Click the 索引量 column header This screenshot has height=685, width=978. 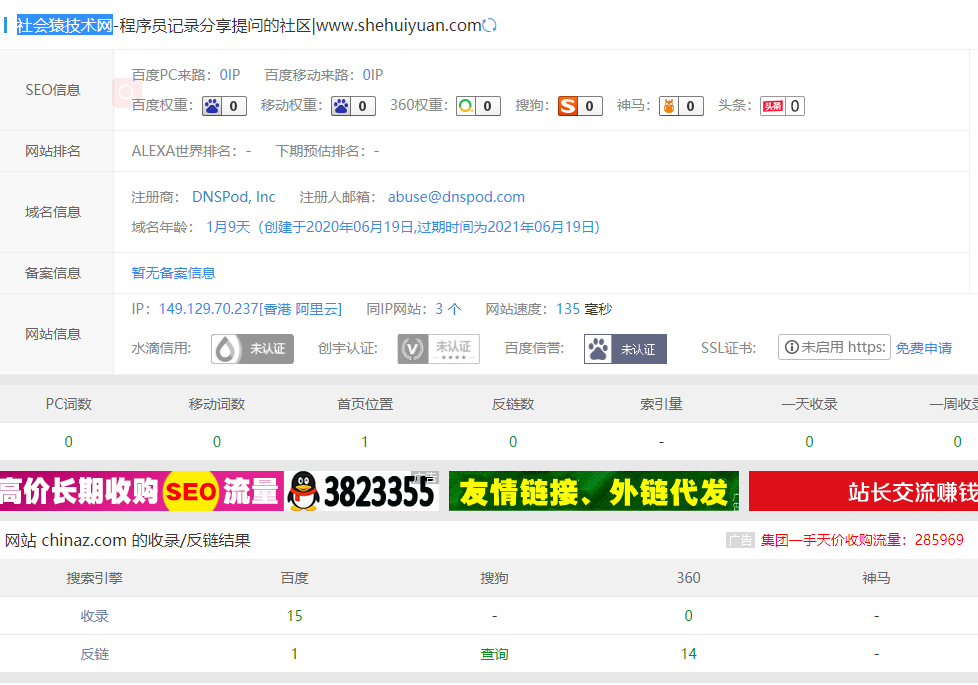tap(661, 404)
